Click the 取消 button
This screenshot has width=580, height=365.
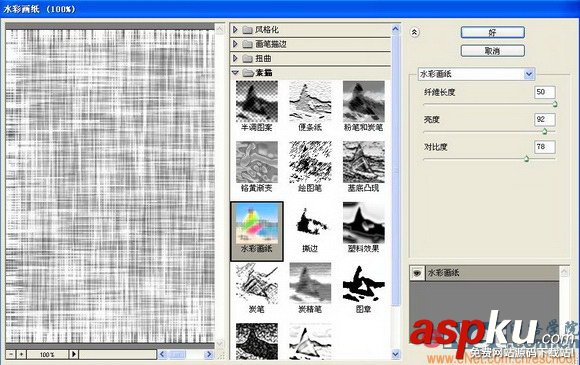click(492, 51)
